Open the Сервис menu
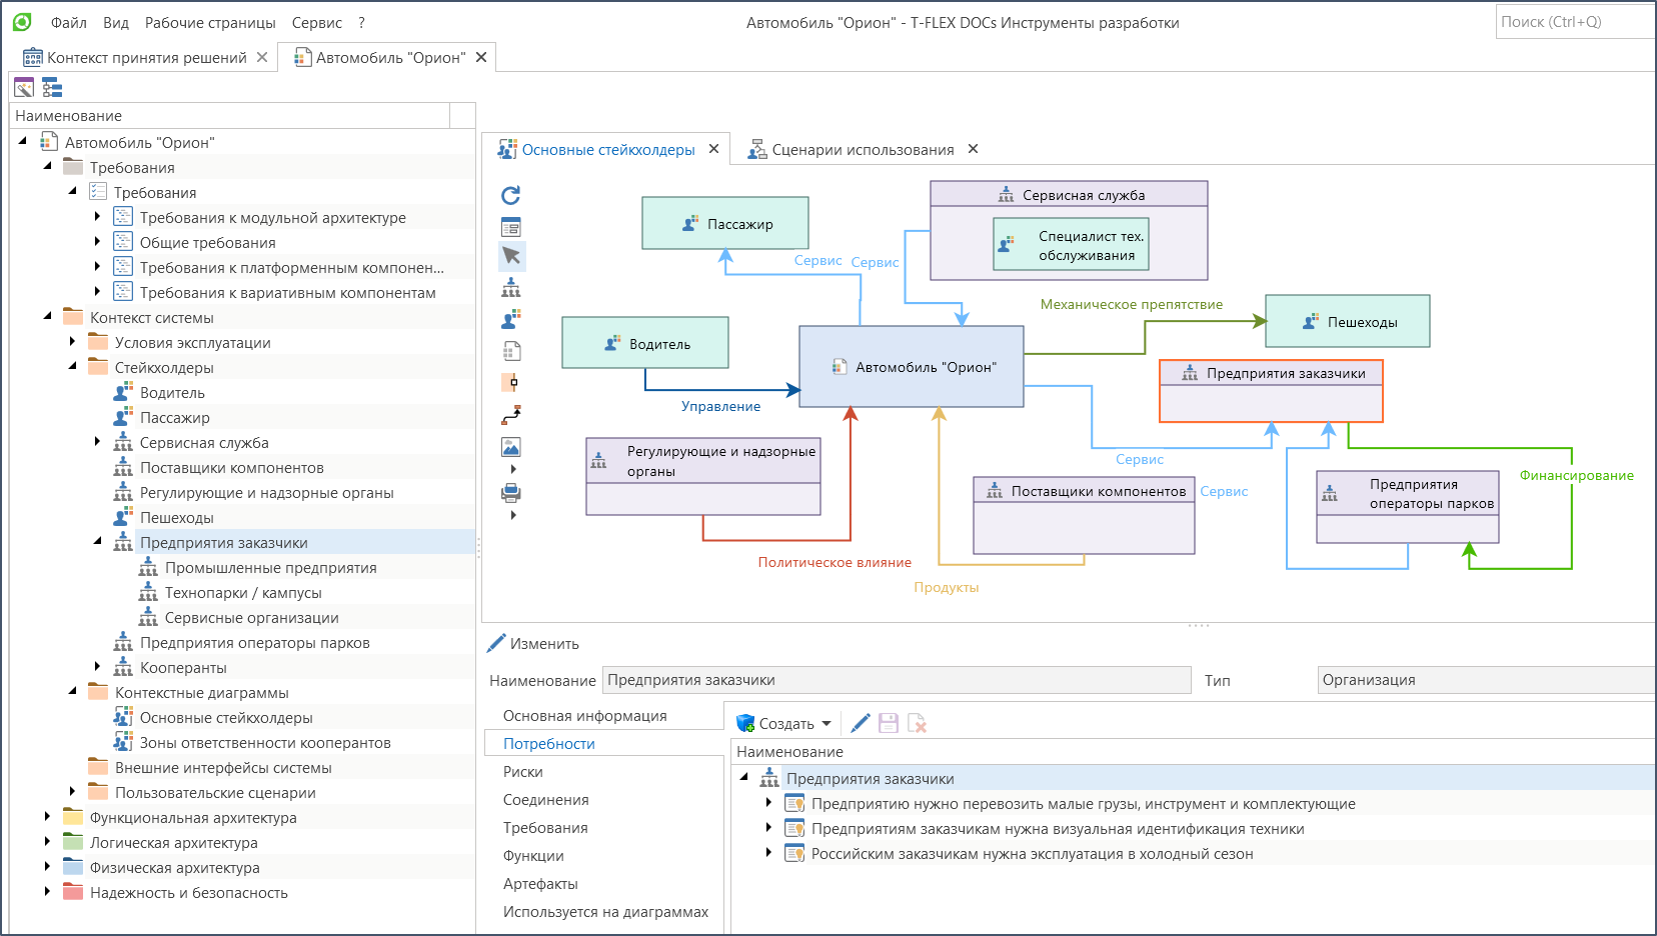This screenshot has width=1657, height=936. point(317,22)
